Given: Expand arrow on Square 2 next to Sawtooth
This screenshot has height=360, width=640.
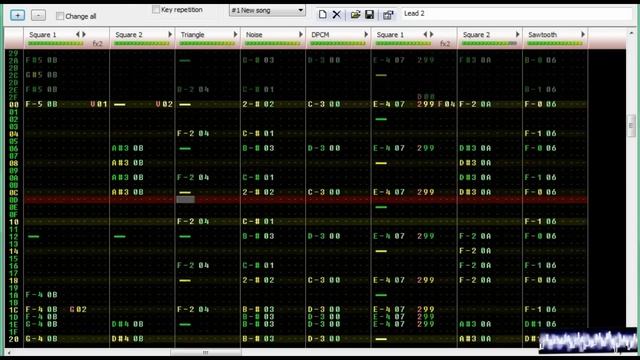Looking at the screenshot, I should click(x=518, y=35).
